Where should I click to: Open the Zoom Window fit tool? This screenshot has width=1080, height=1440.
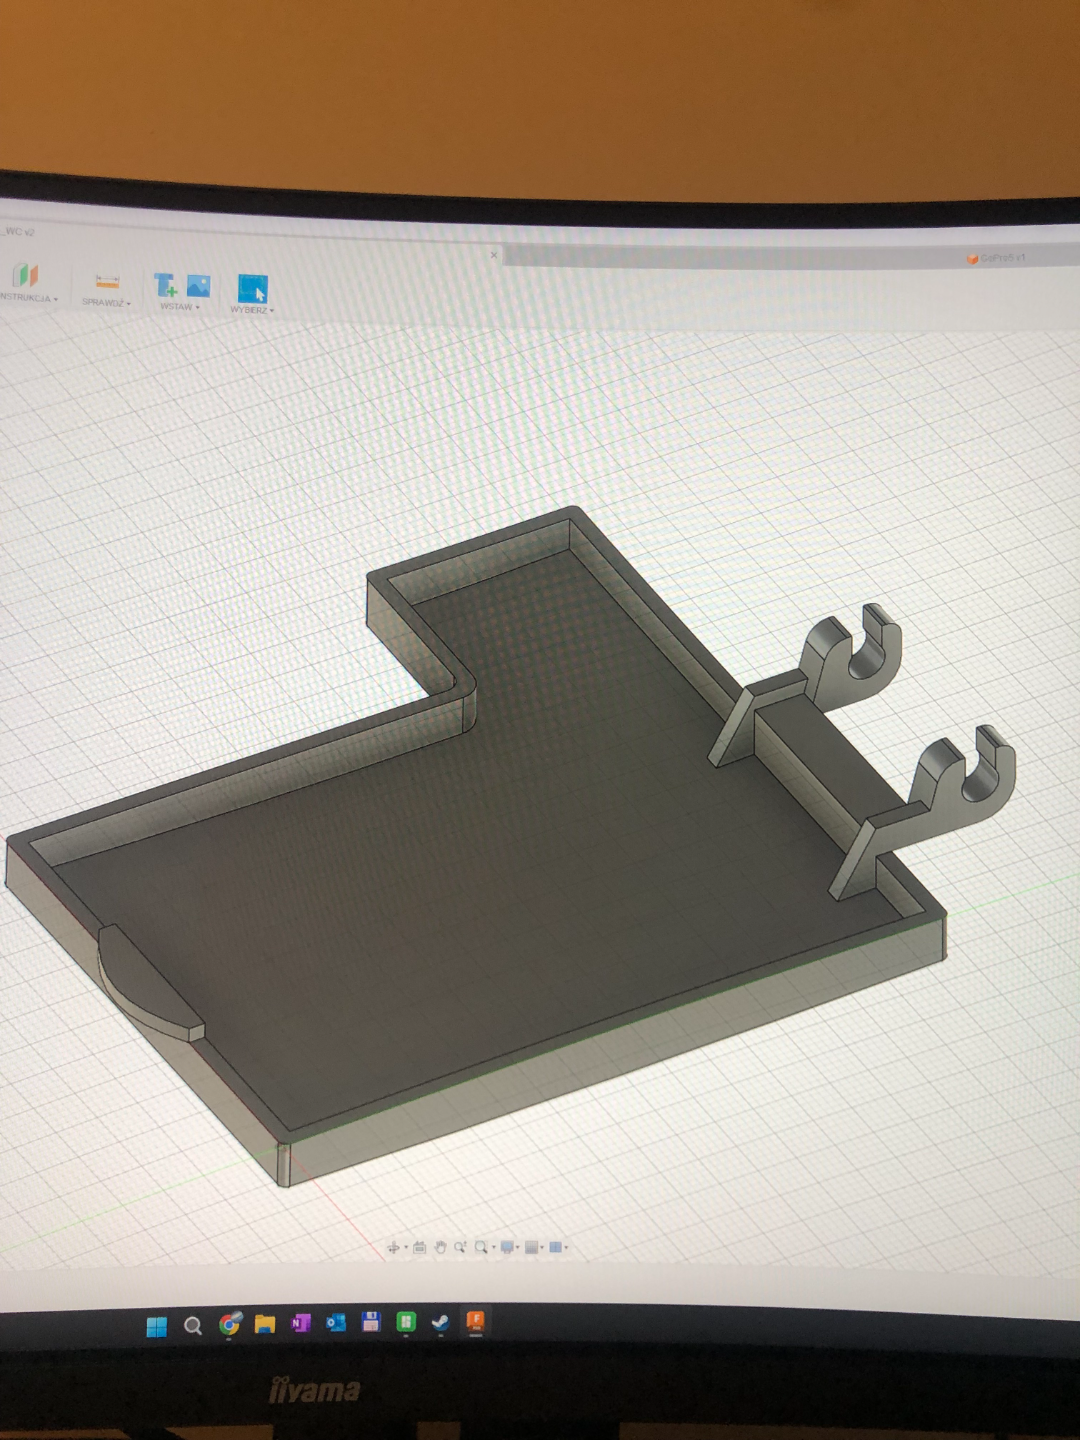click(481, 1247)
